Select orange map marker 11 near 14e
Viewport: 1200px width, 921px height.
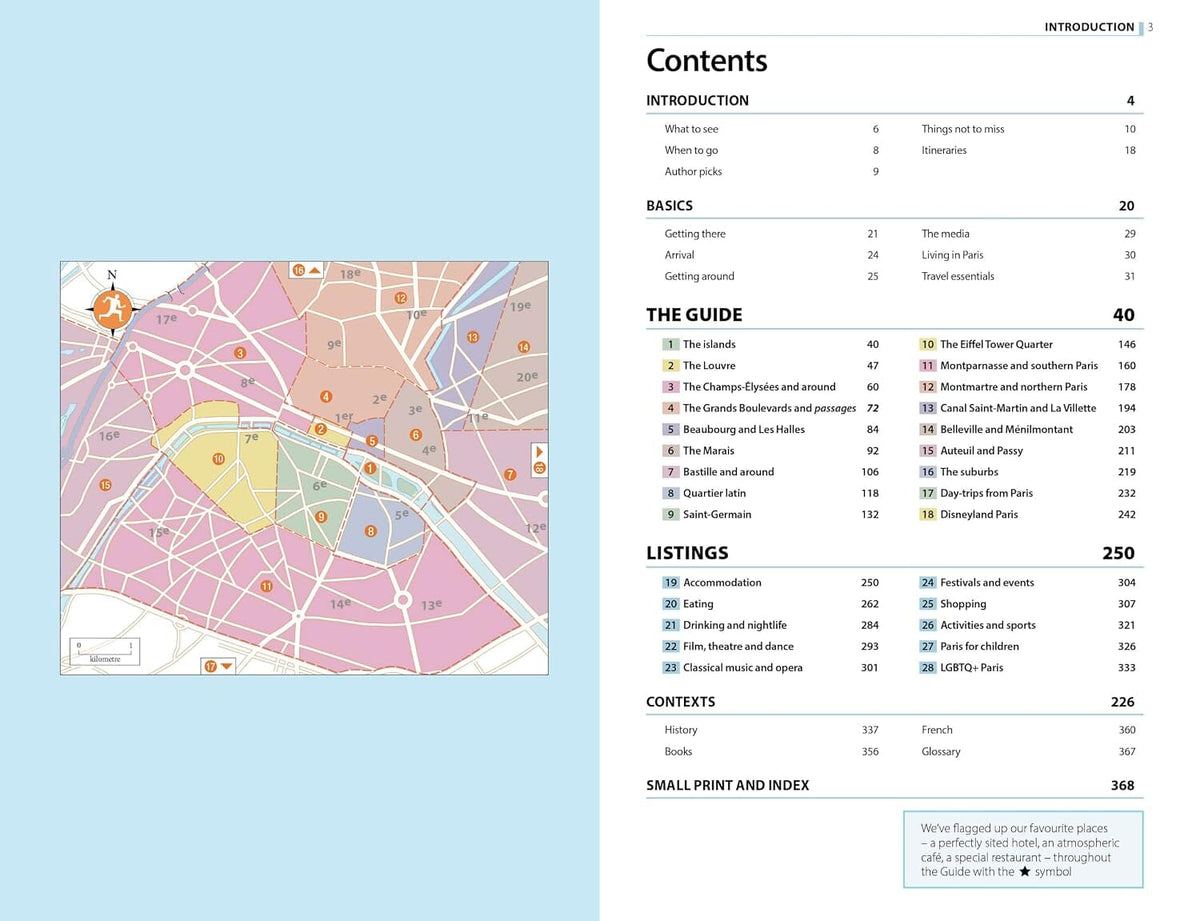pyautogui.click(x=266, y=586)
